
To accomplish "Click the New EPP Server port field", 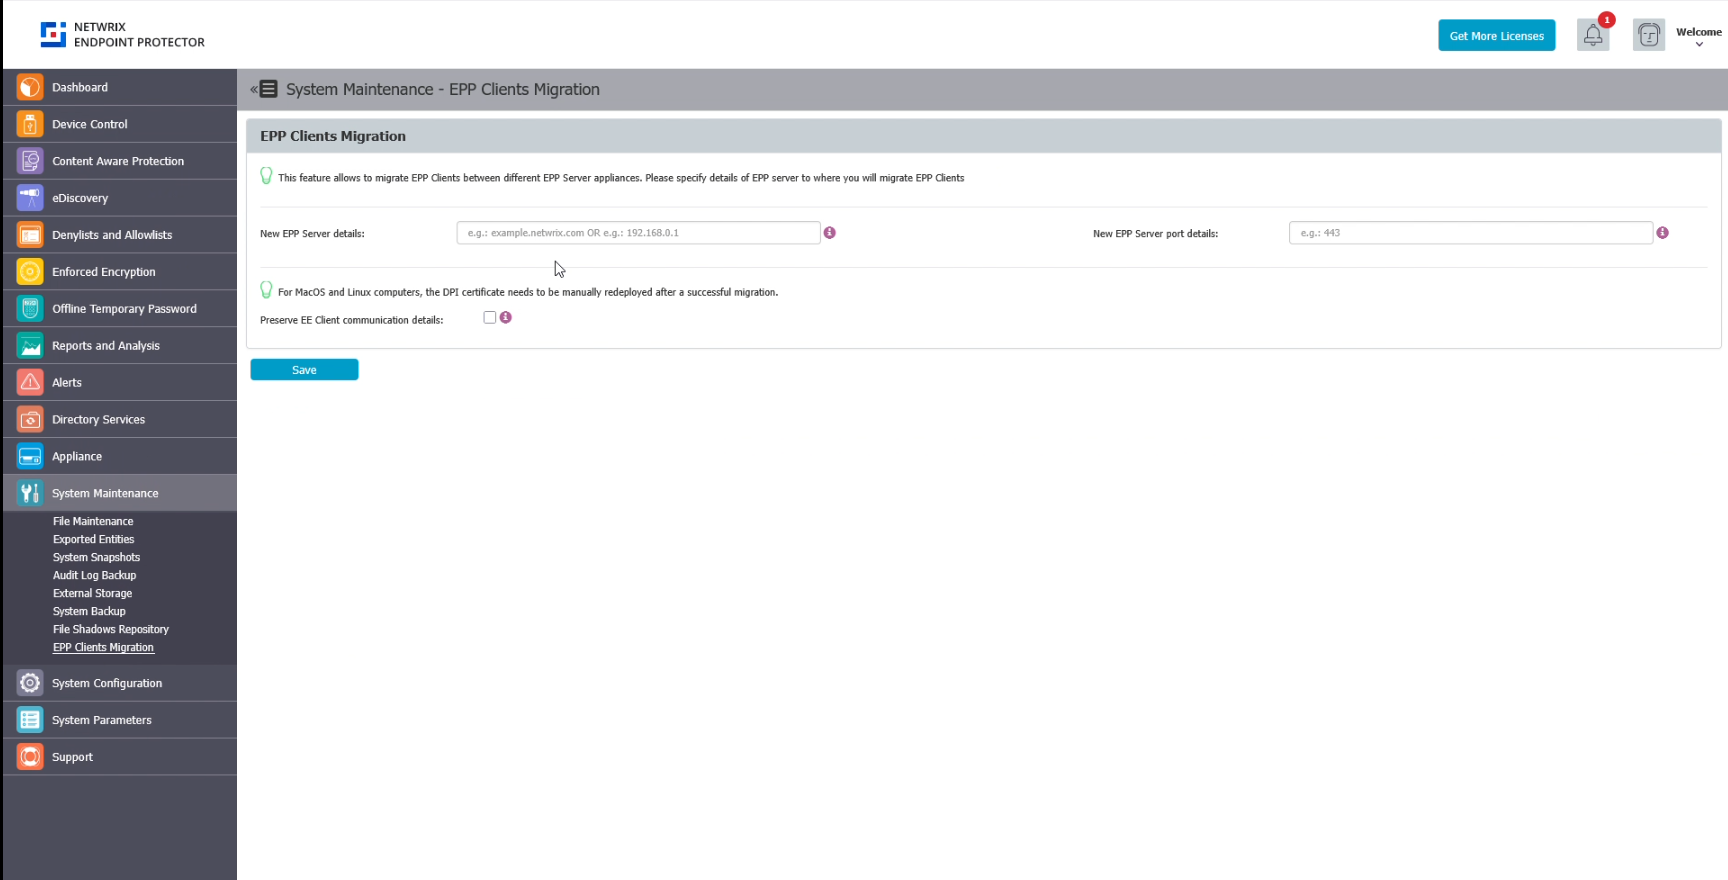I will click(1470, 233).
